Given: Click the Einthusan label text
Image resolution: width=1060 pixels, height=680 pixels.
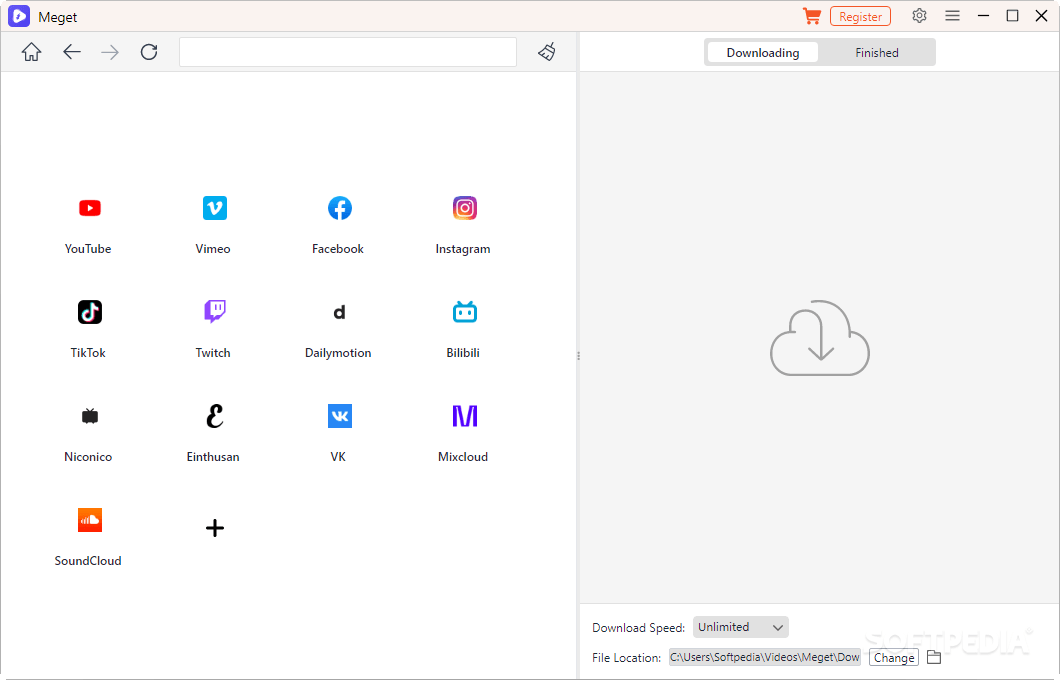Looking at the screenshot, I should click(x=213, y=457).
